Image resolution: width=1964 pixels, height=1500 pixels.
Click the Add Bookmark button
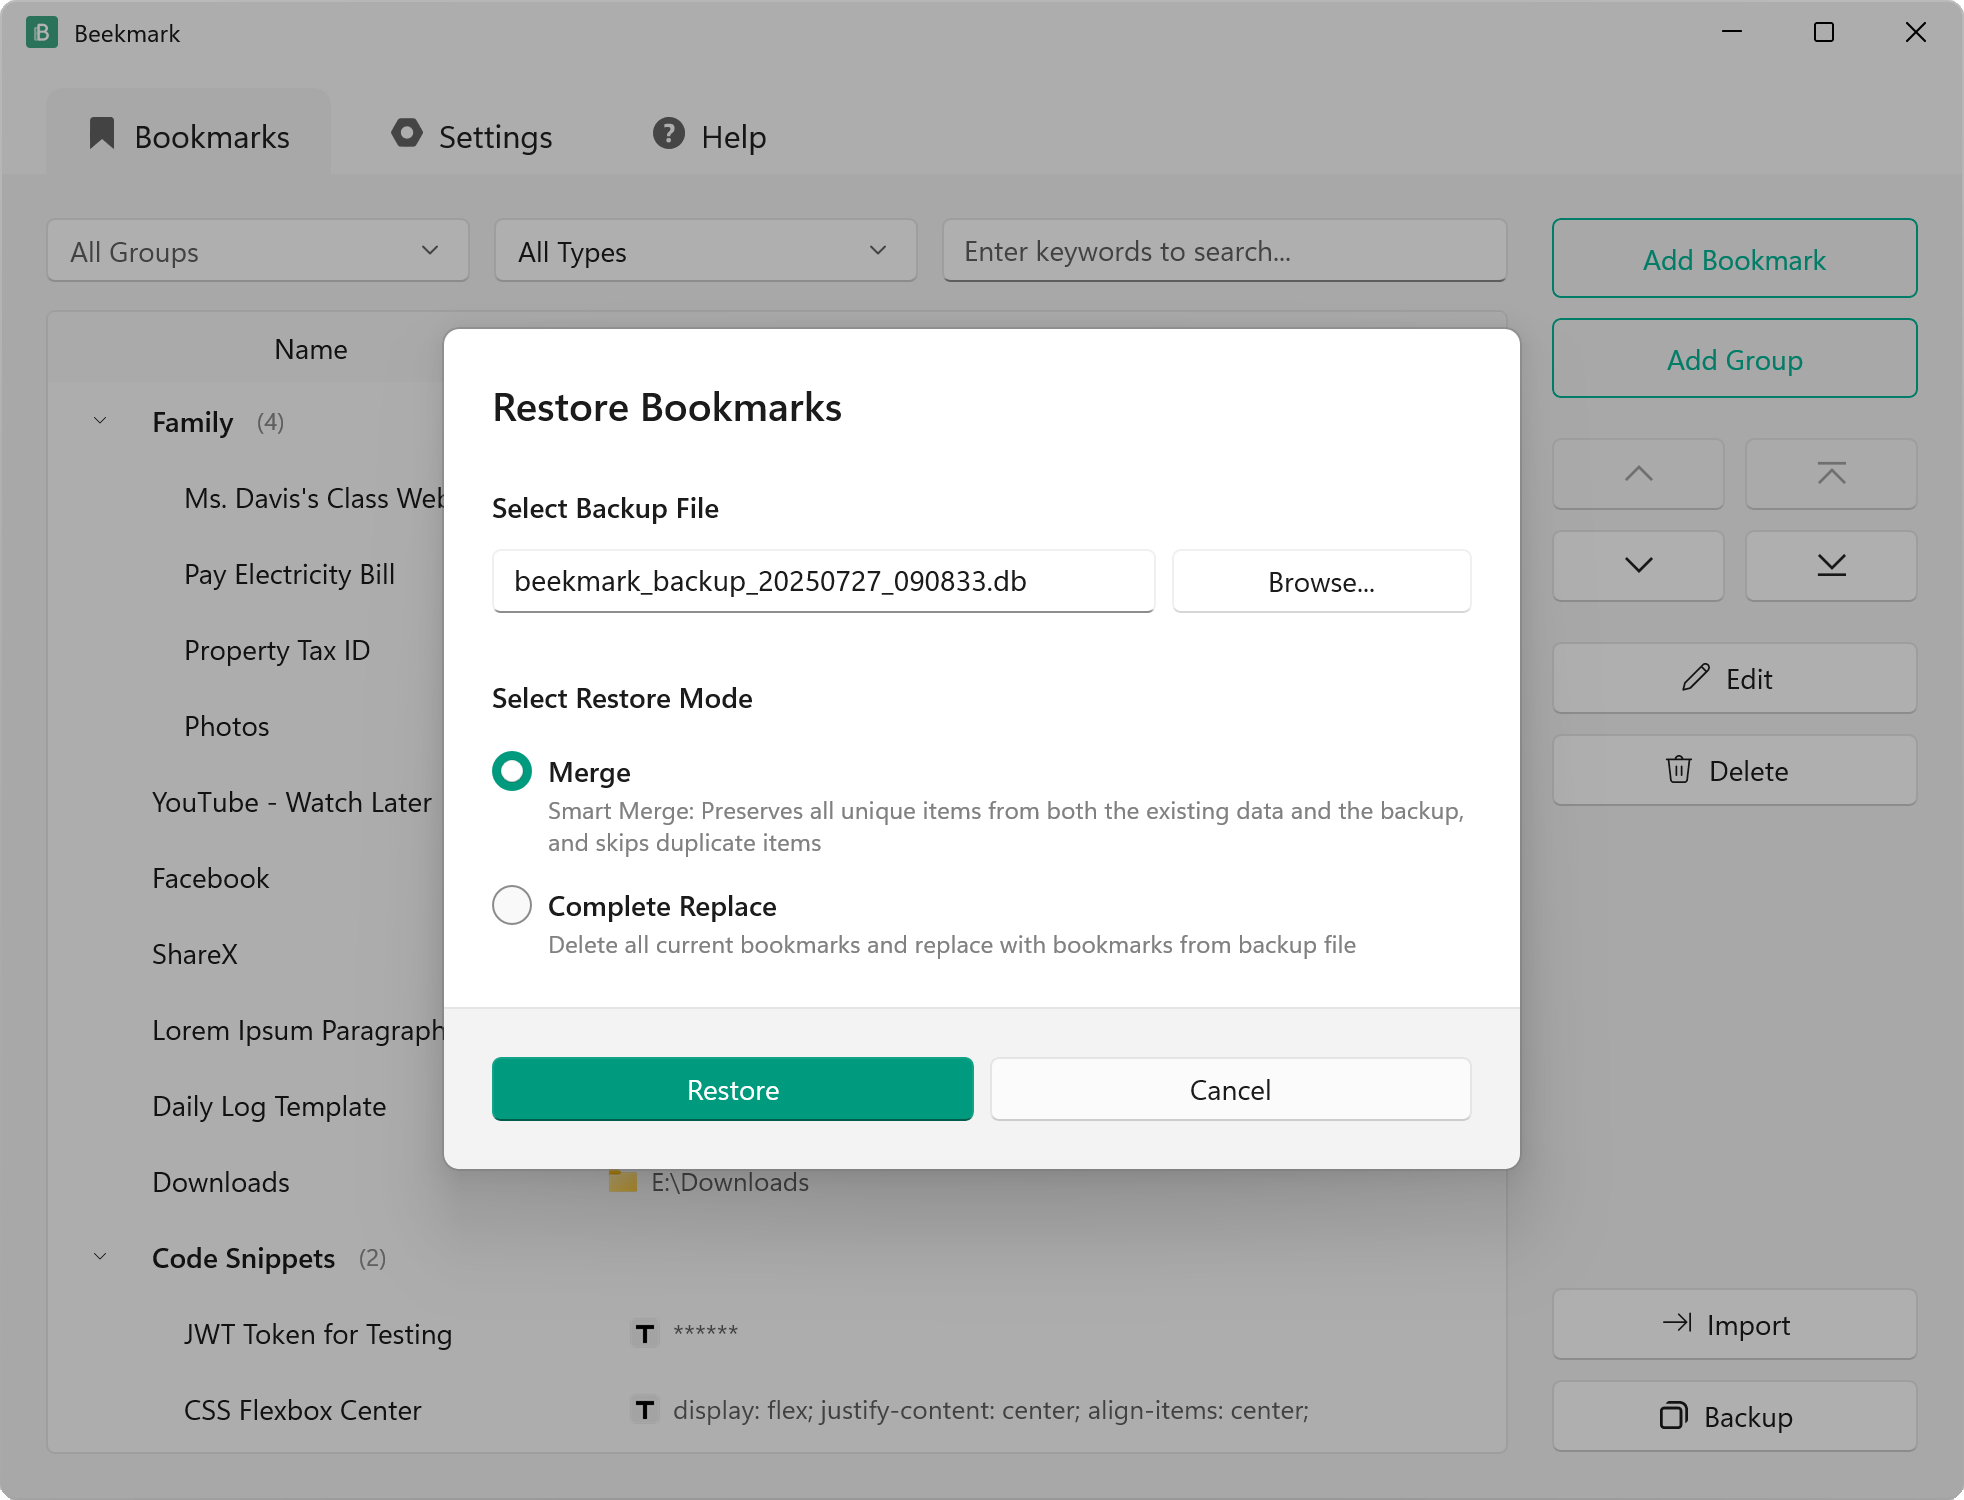tap(1735, 259)
